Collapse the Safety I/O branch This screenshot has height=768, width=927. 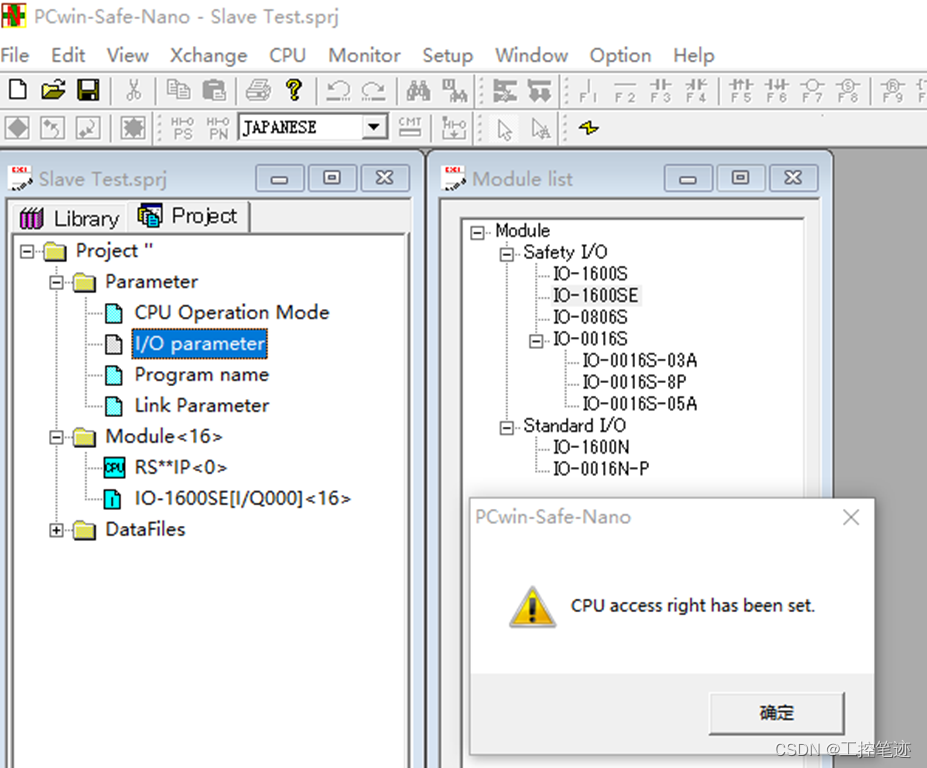click(507, 253)
